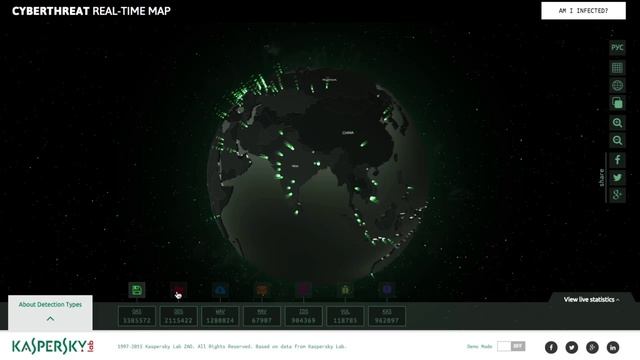
Task: Toggle the purple detection type icon
Action: point(387,290)
